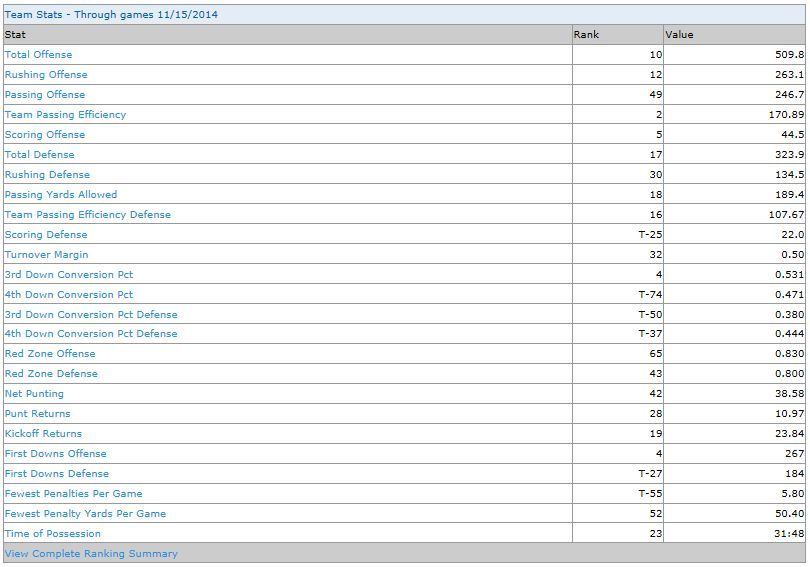This screenshot has height=567, width=810.
Task: Select Total Defense value 323.9
Action: coord(789,155)
